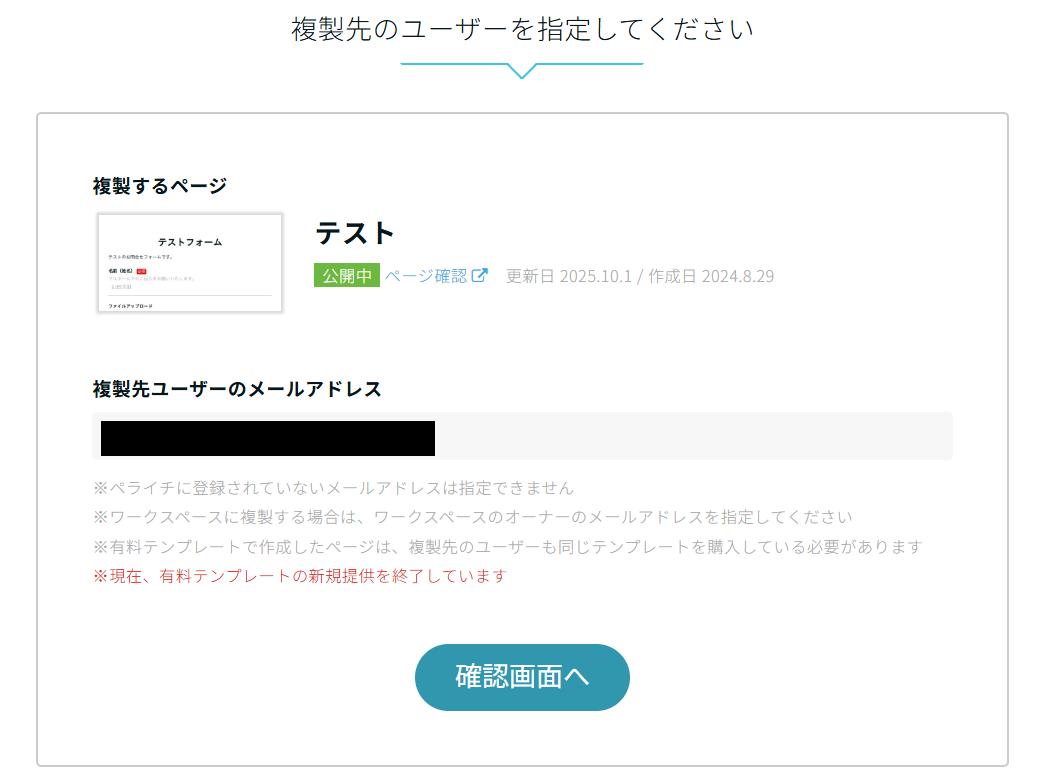The width and height of the screenshot is (1045, 780).
Task: Click the note starting ※有料テンプレートで作成したページは
Action: click(x=508, y=547)
